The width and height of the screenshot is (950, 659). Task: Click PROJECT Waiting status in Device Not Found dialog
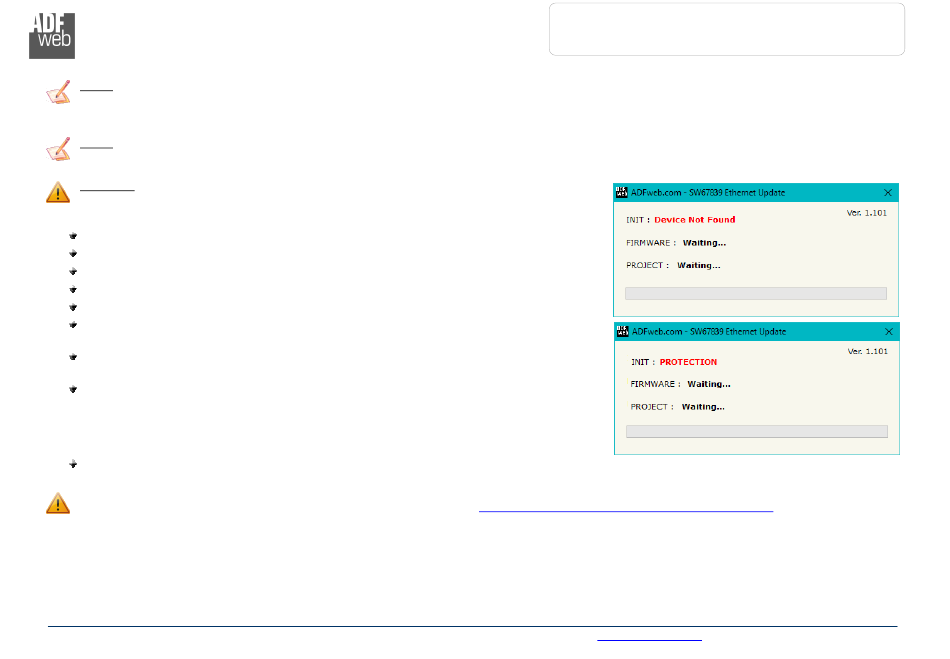coord(698,266)
